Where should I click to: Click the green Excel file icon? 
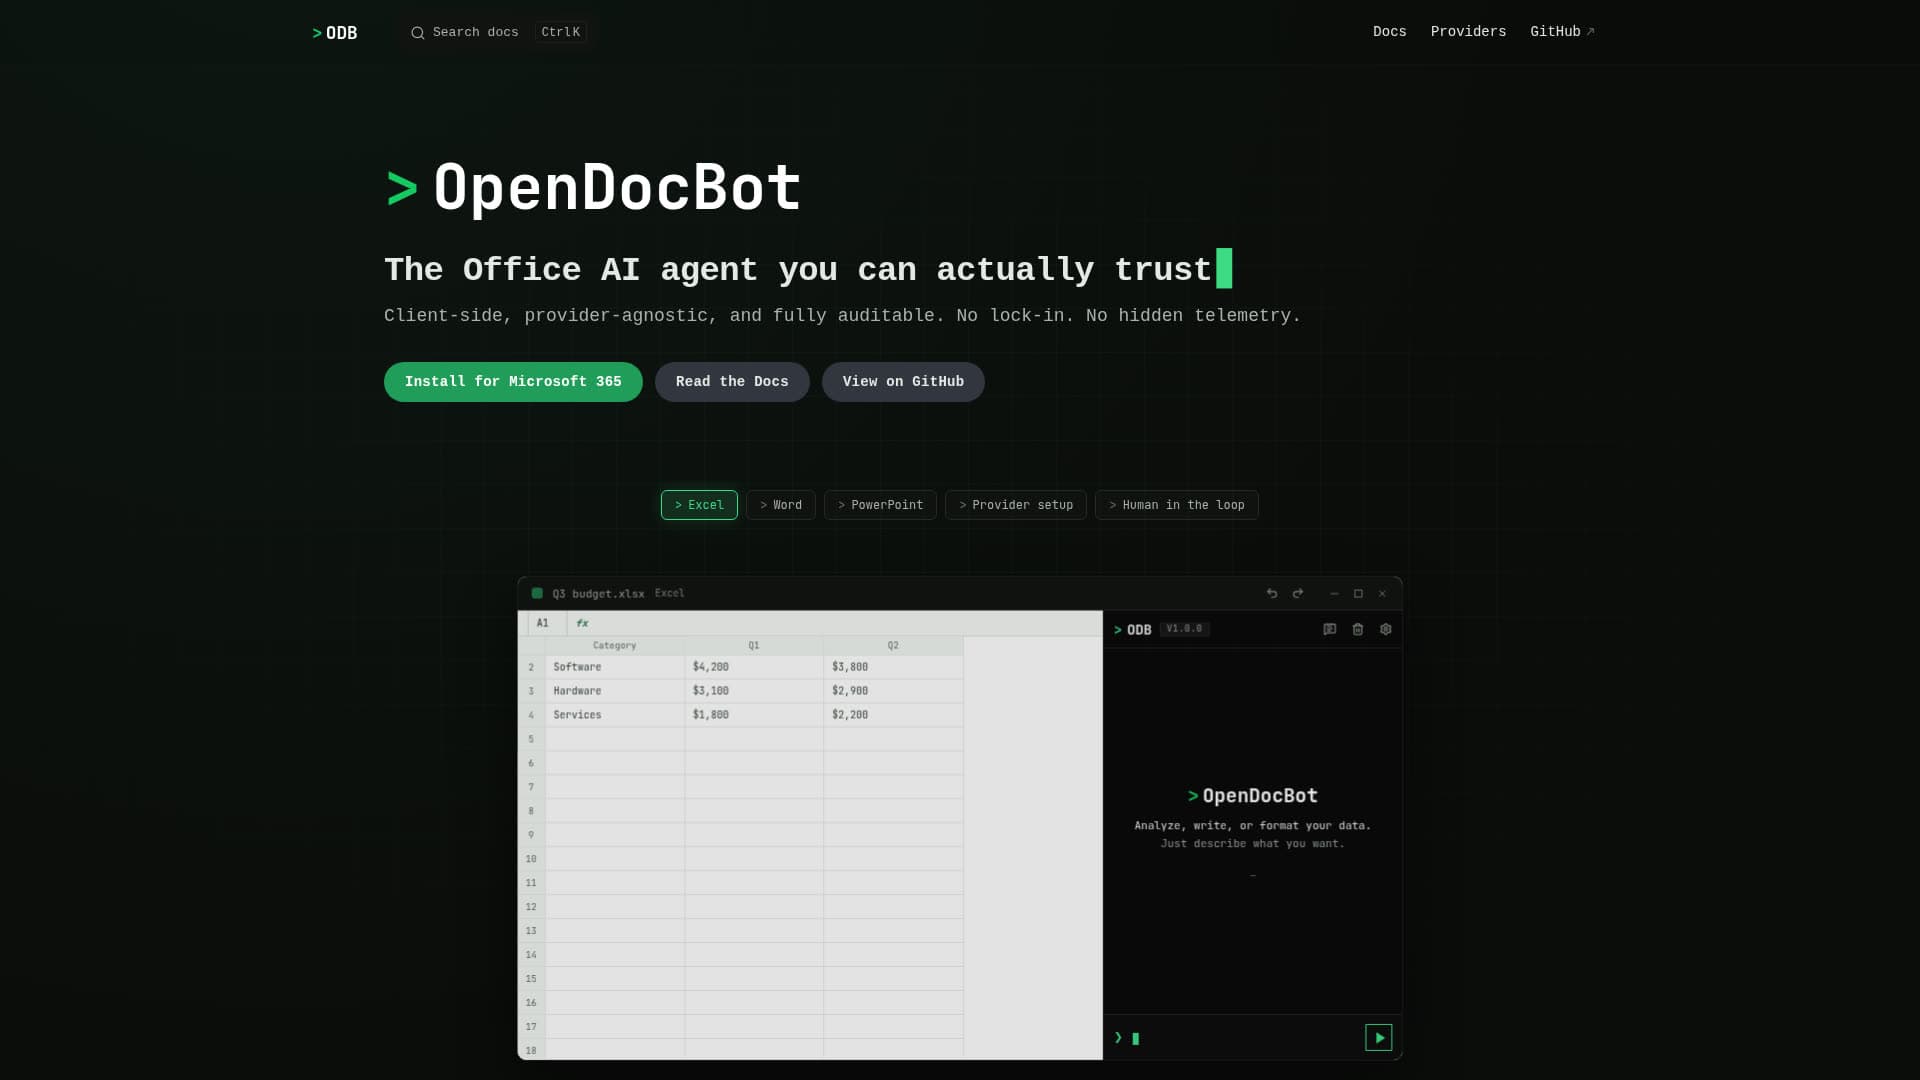[537, 593]
